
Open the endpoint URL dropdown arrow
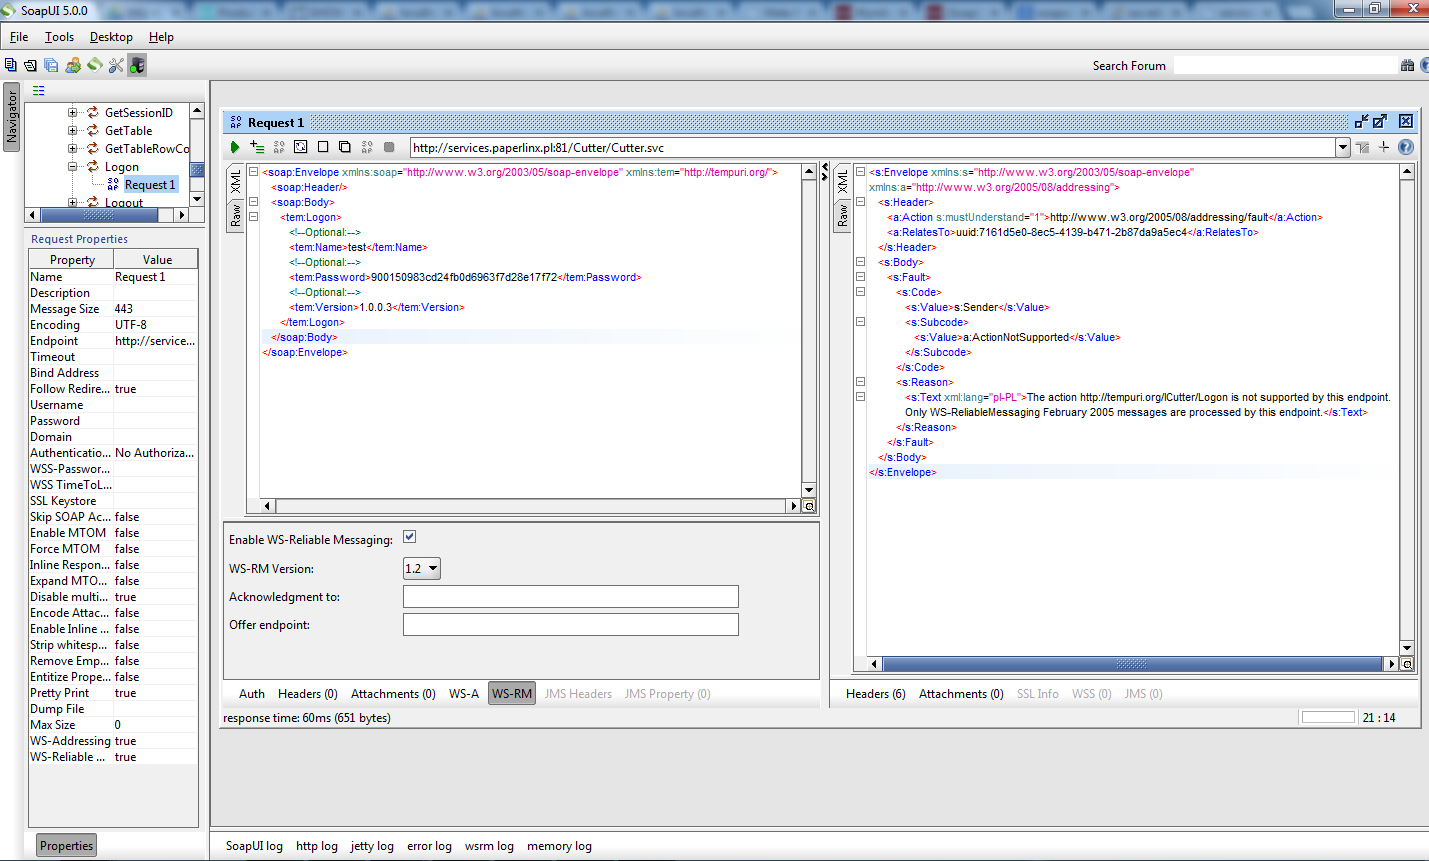click(x=1342, y=147)
